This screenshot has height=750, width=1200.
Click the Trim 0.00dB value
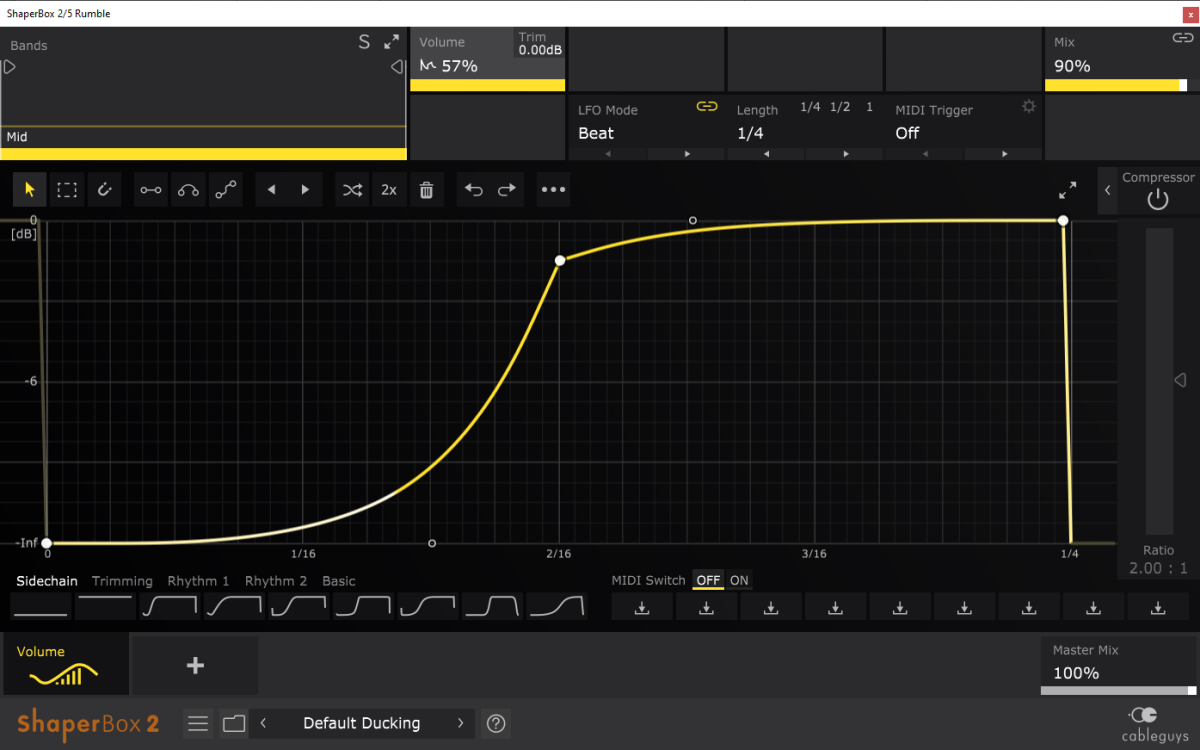click(x=540, y=50)
